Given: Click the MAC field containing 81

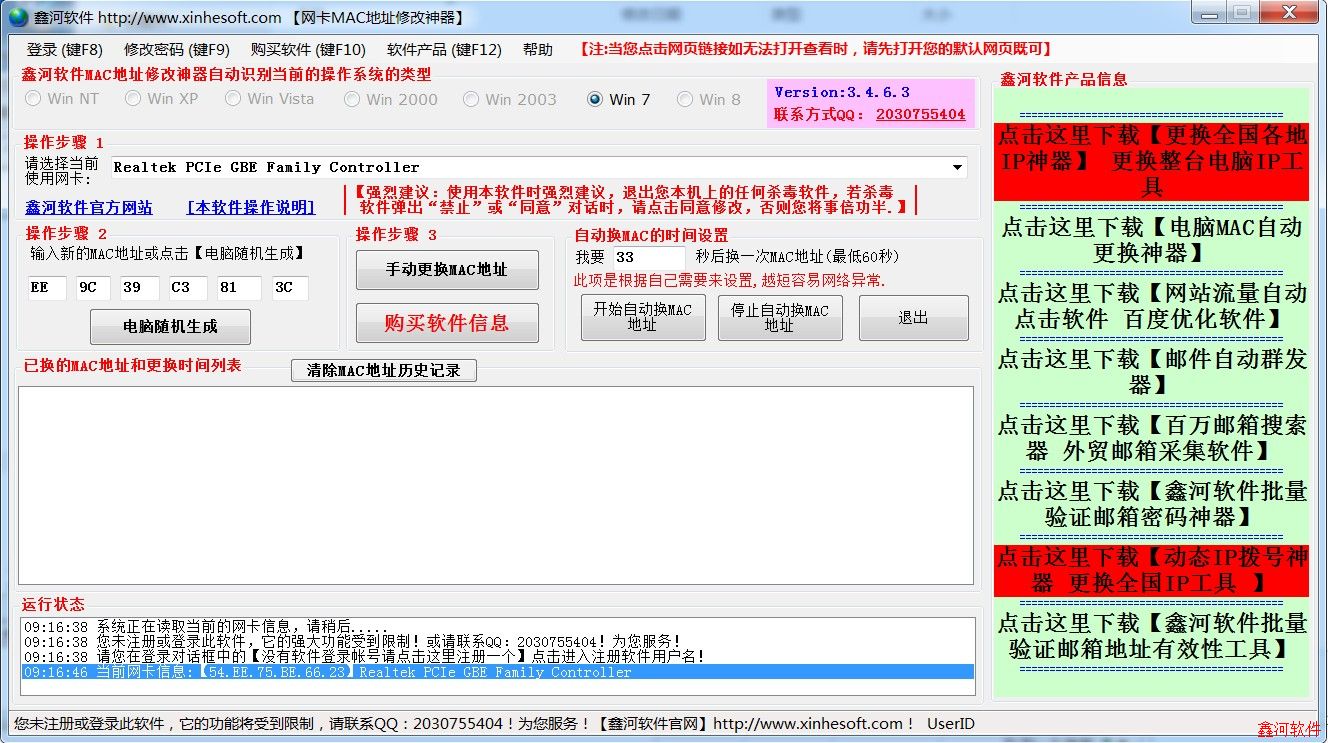Looking at the screenshot, I should [239, 288].
